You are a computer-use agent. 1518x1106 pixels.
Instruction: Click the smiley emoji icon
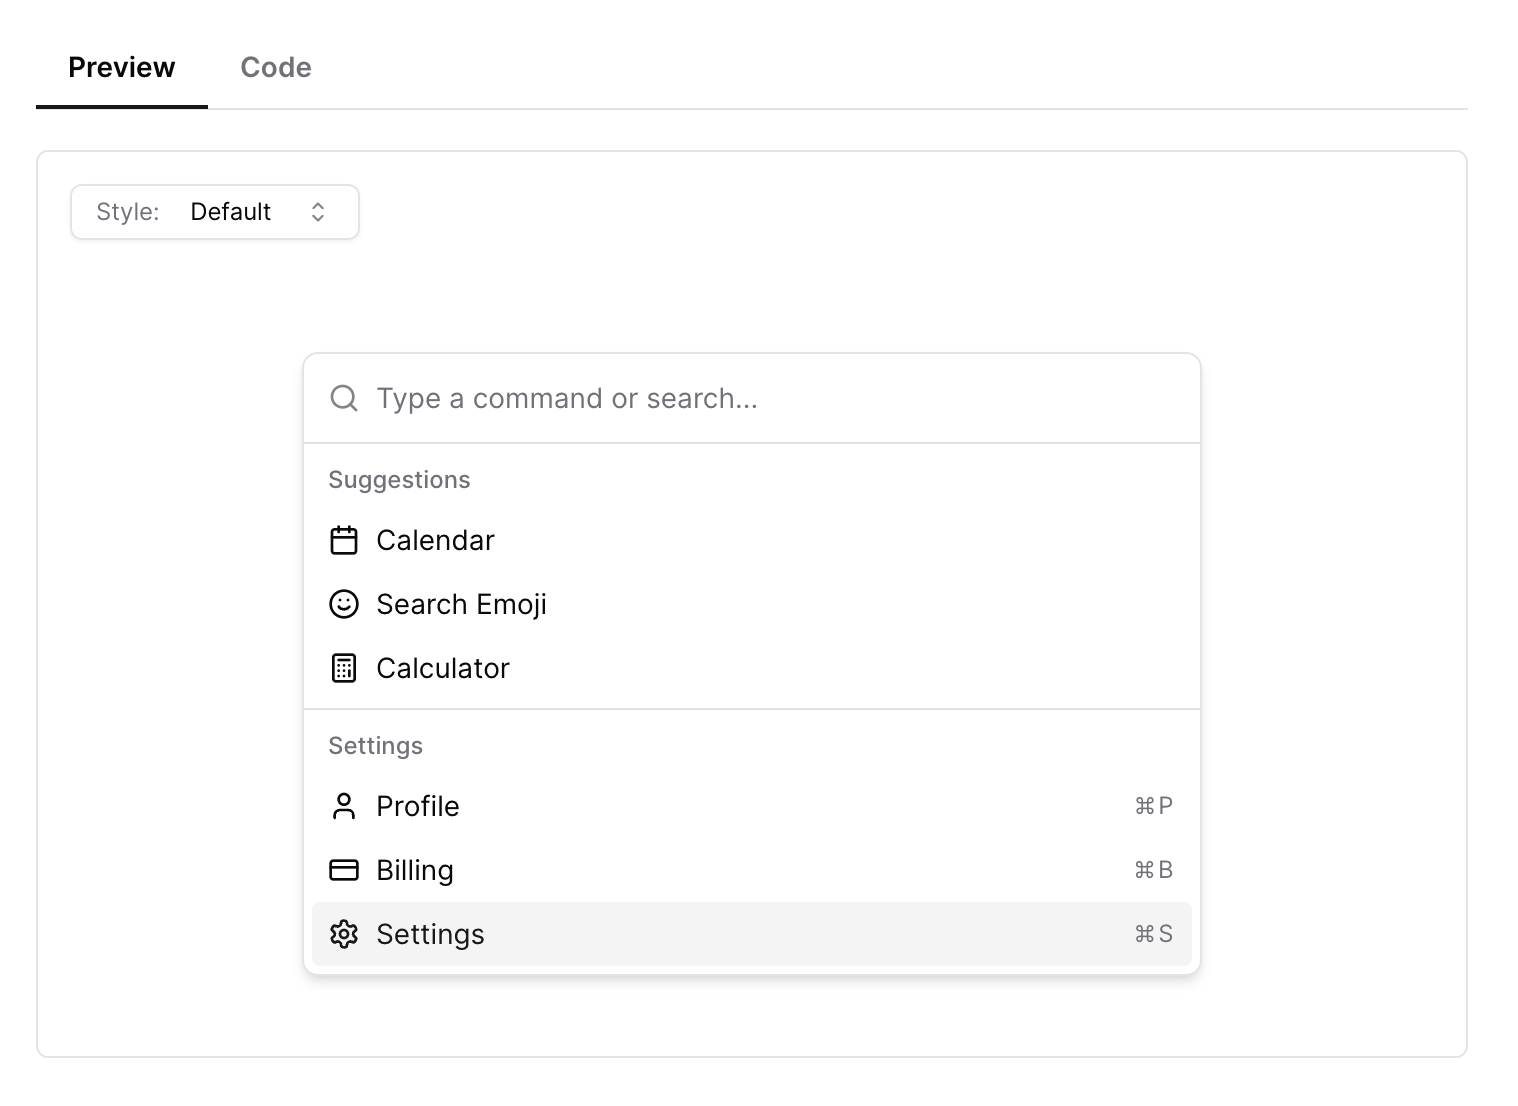coord(344,604)
